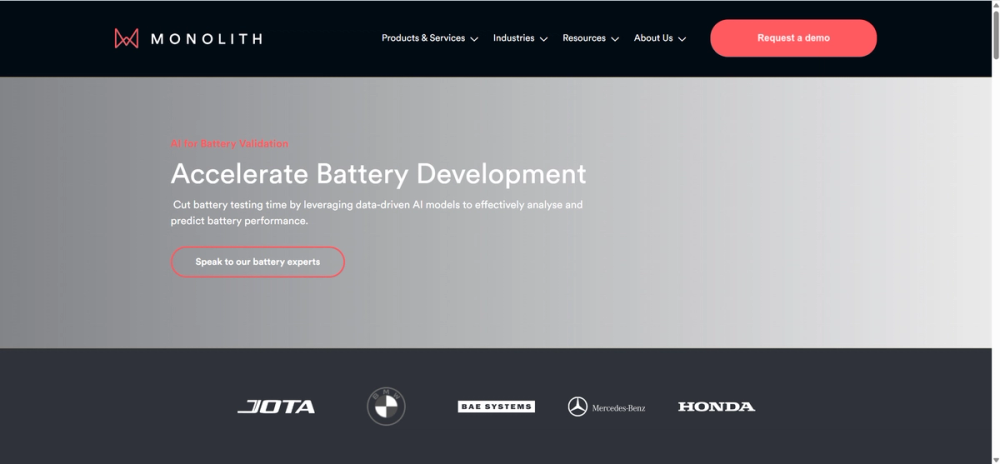Click the AI for Battery Validation text
Screen dimensions: 1000x464
[x=230, y=144]
